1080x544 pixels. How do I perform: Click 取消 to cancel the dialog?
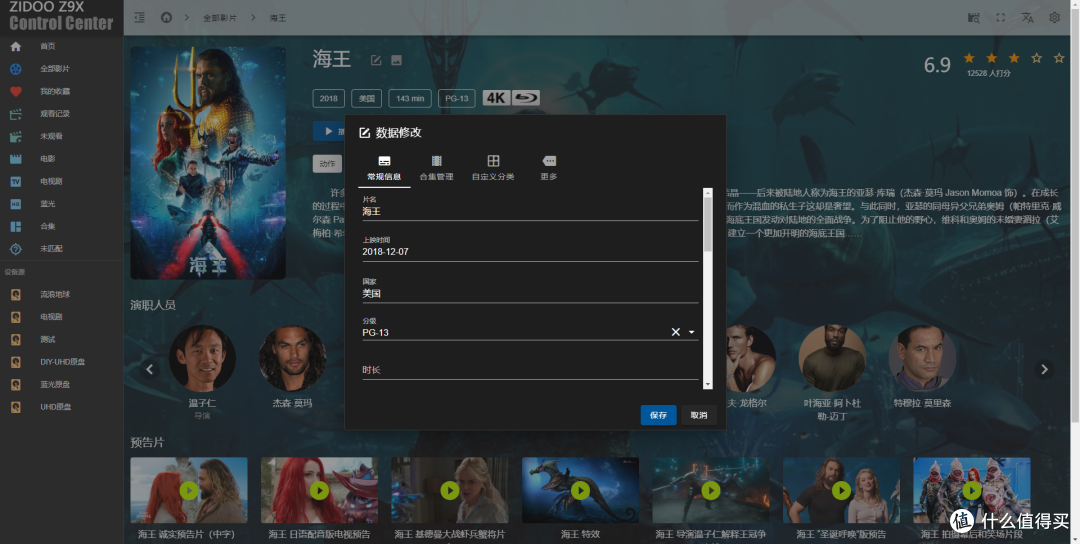(699, 415)
